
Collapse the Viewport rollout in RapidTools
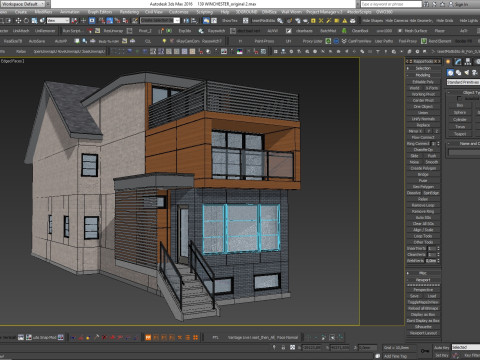tap(423, 280)
